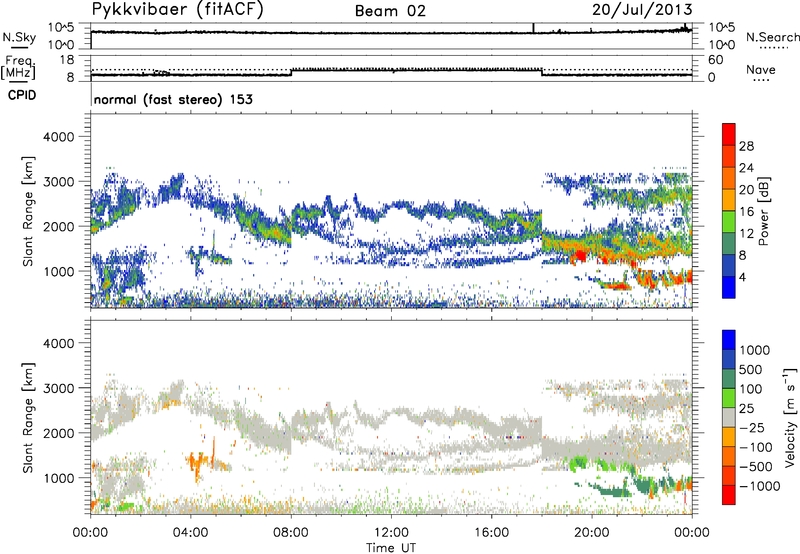Click the '1000' tick on velocity panel
Viewport: 800px width, 554px height.
pos(58,478)
